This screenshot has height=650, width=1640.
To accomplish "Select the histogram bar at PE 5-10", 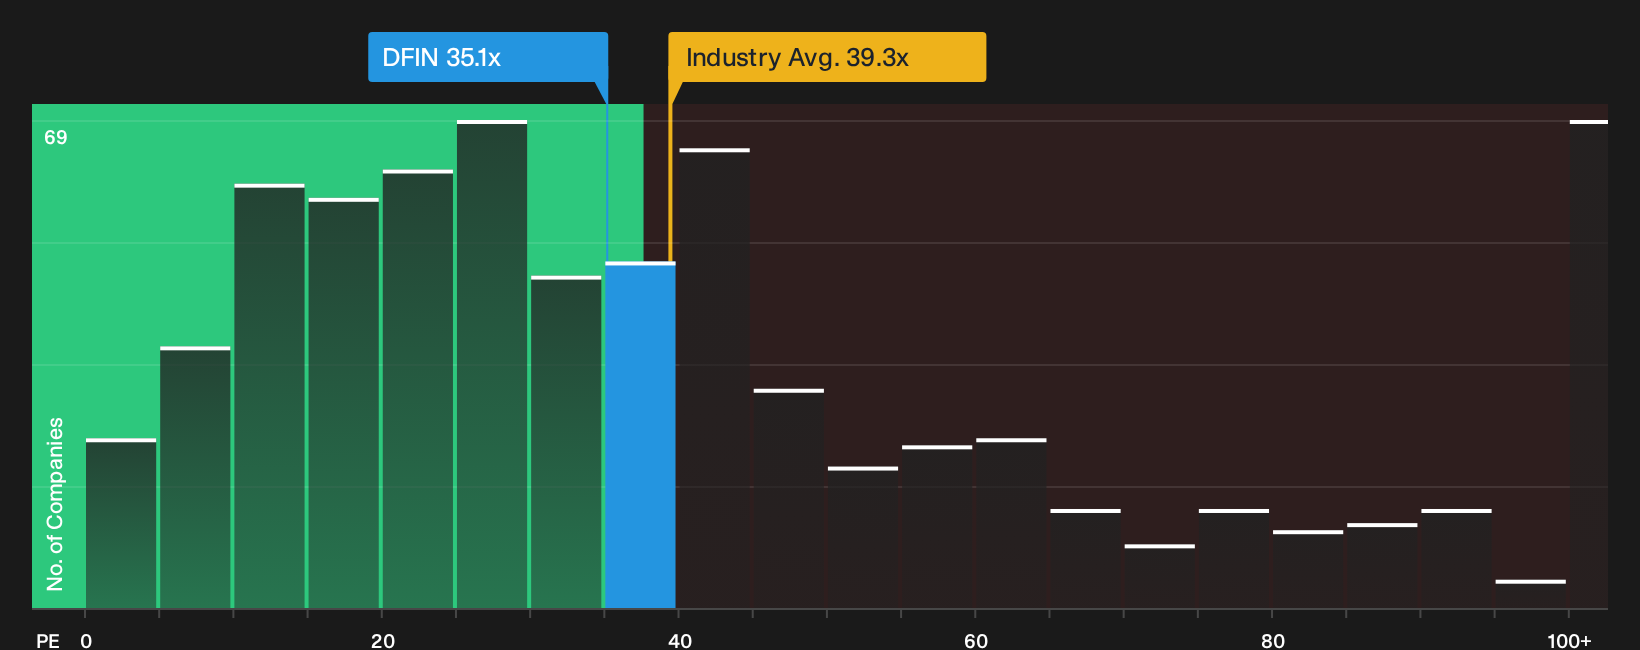I will tap(195, 477).
